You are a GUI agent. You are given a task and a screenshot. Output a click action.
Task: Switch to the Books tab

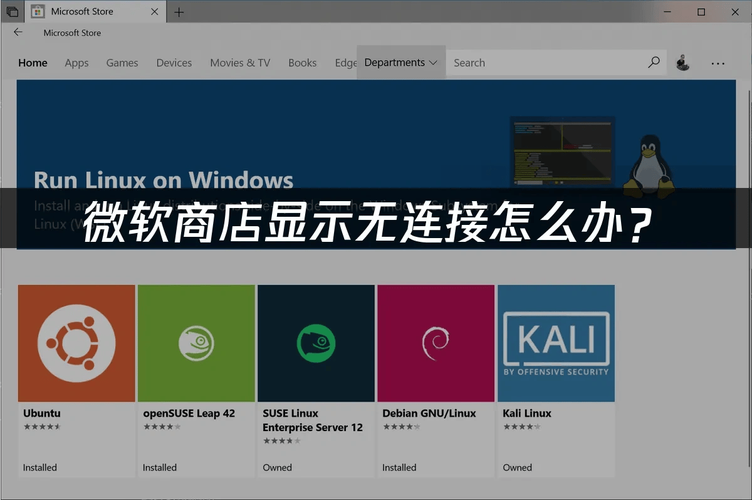click(302, 63)
